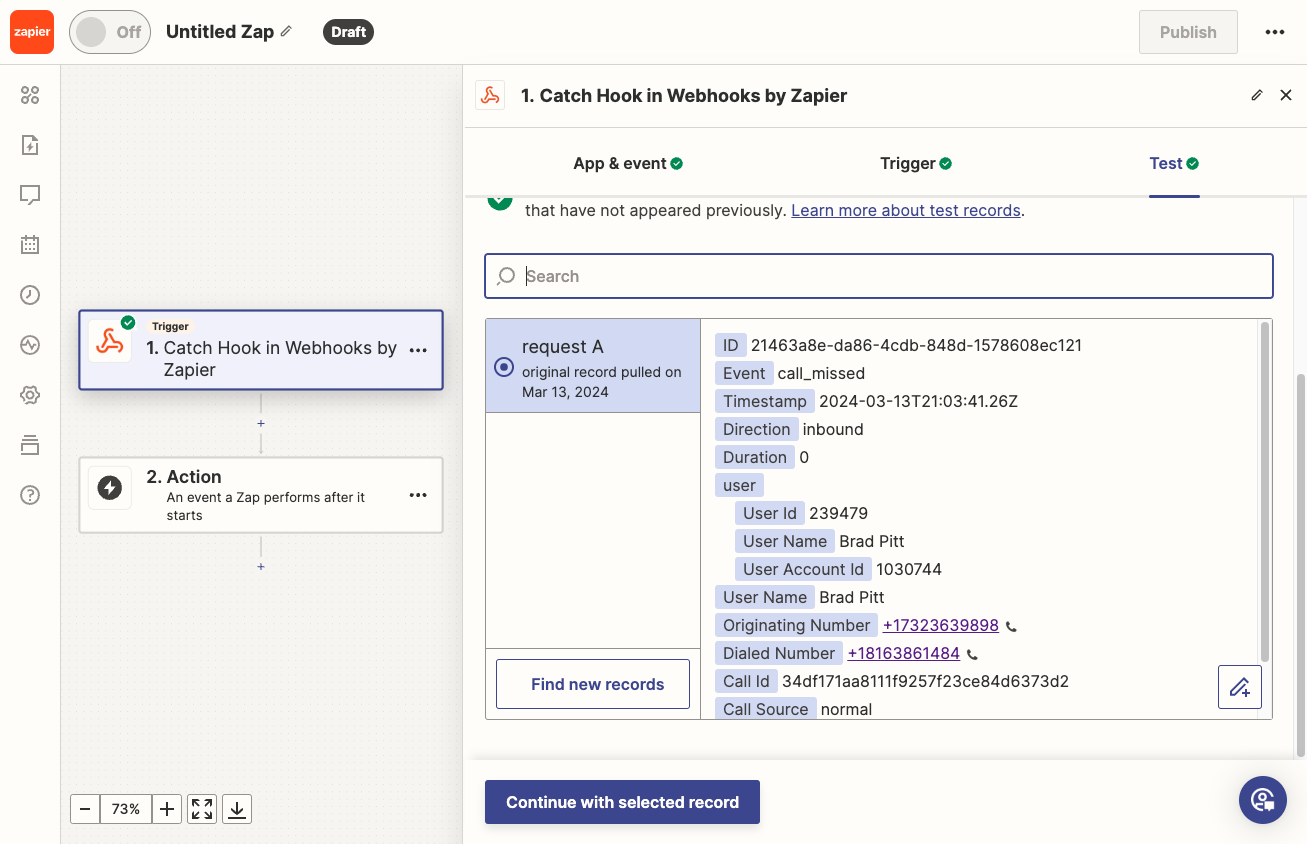Zoom out the canvas with minus button

pyautogui.click(x=85, y=809)
